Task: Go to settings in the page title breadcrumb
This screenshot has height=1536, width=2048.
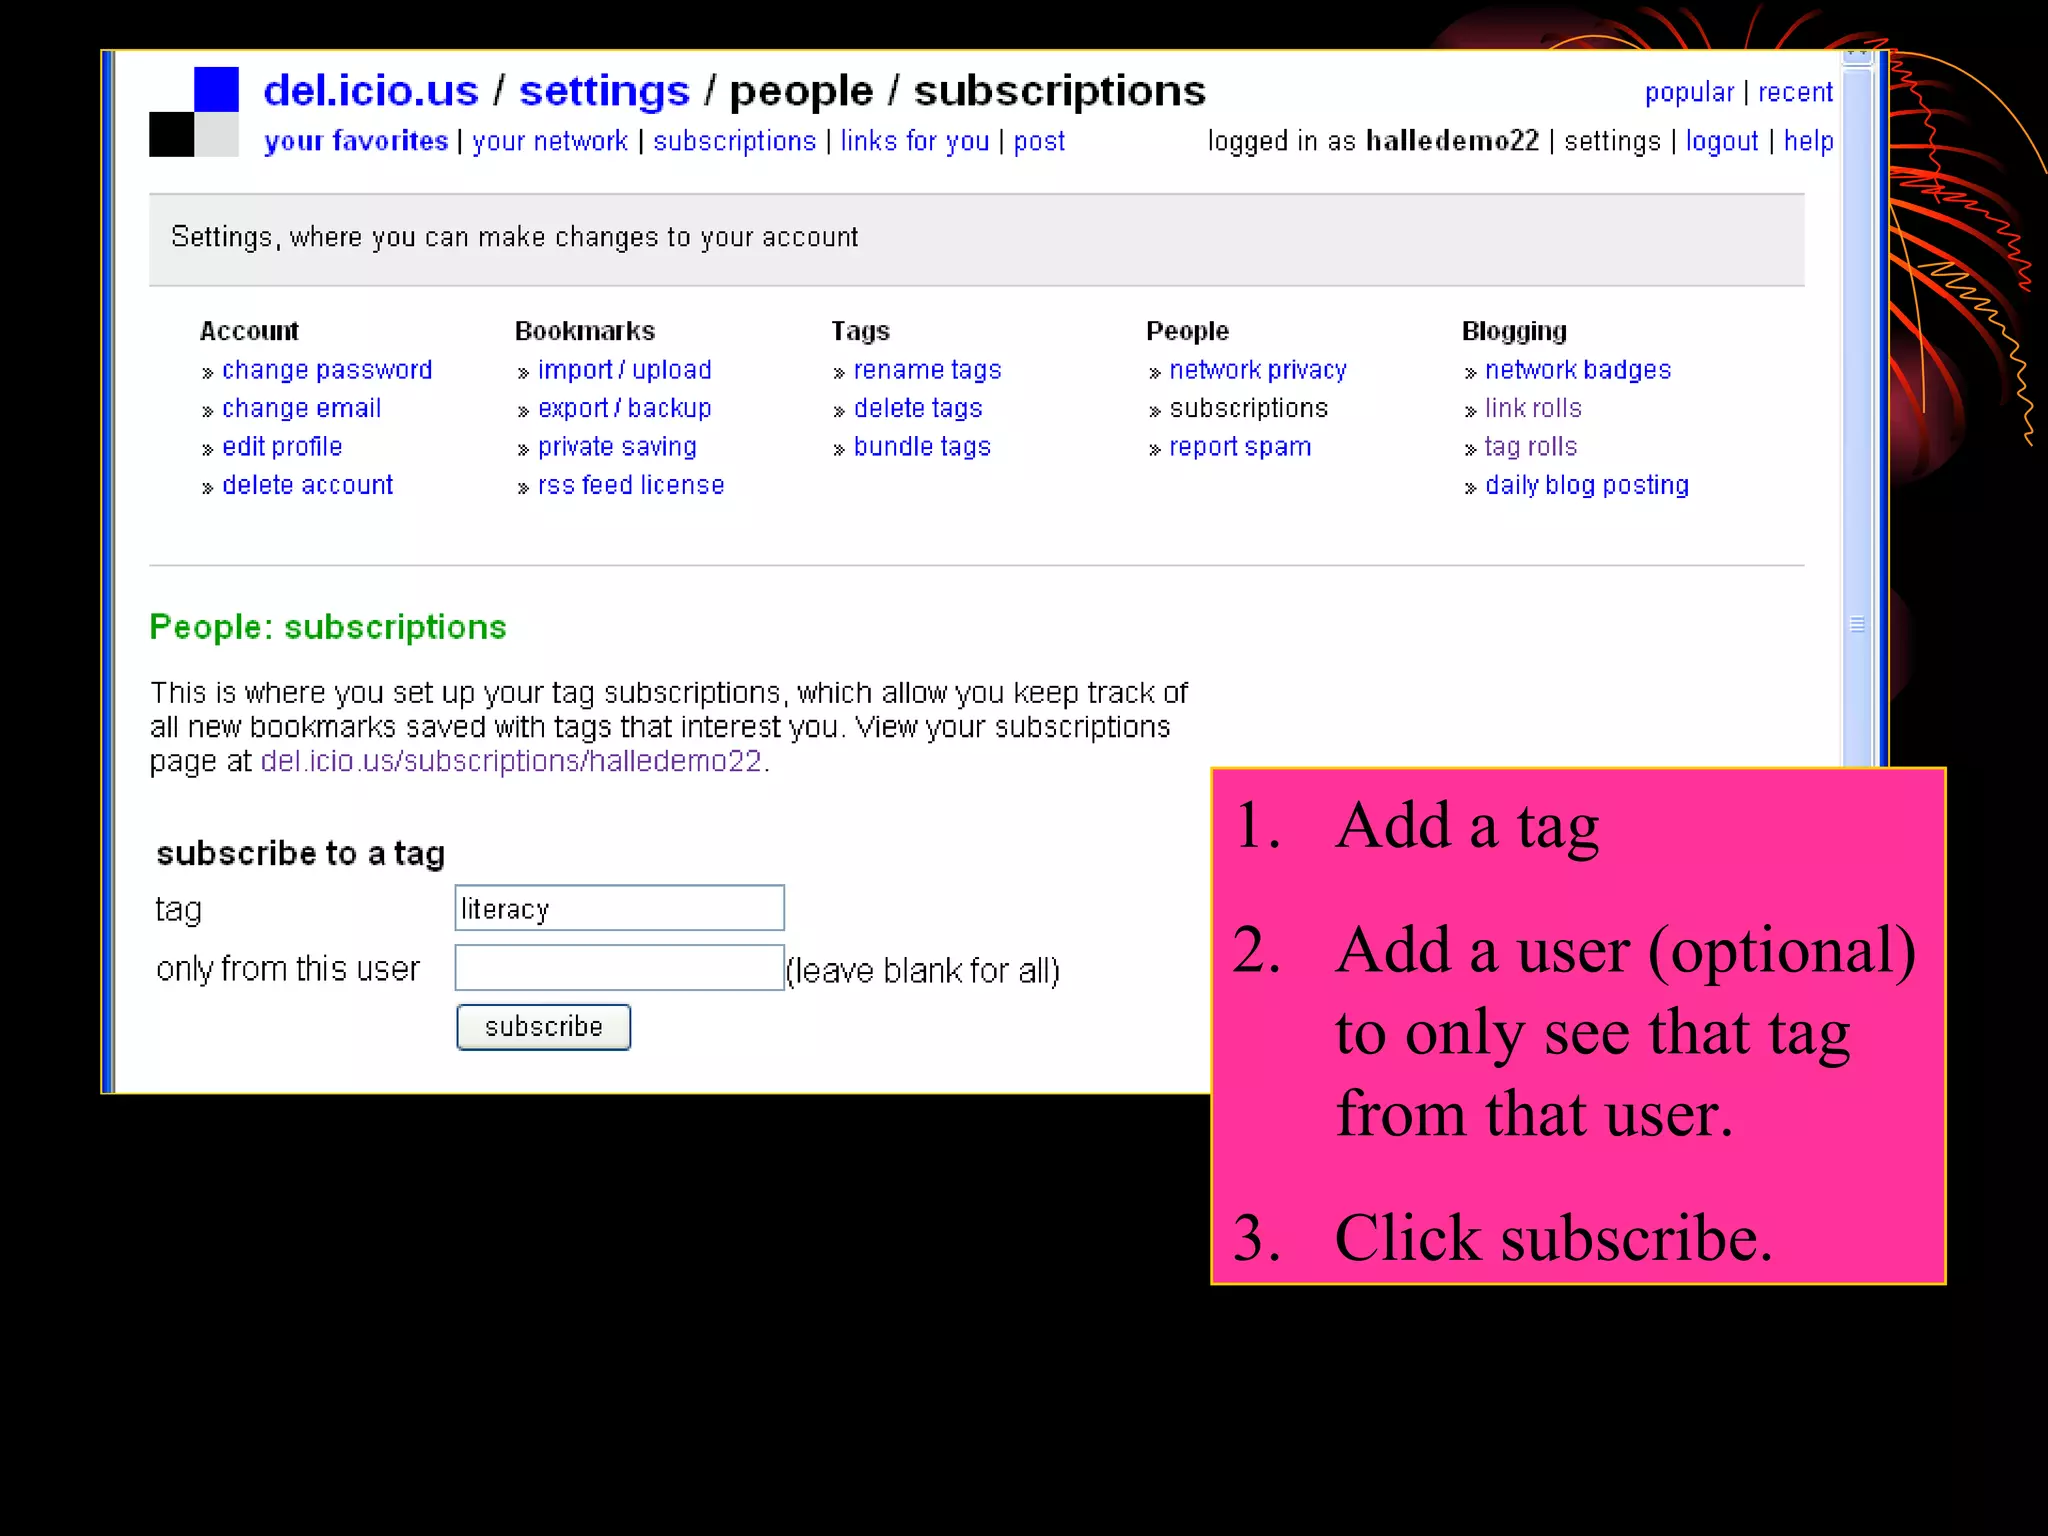Action: [x=604, y=91]
